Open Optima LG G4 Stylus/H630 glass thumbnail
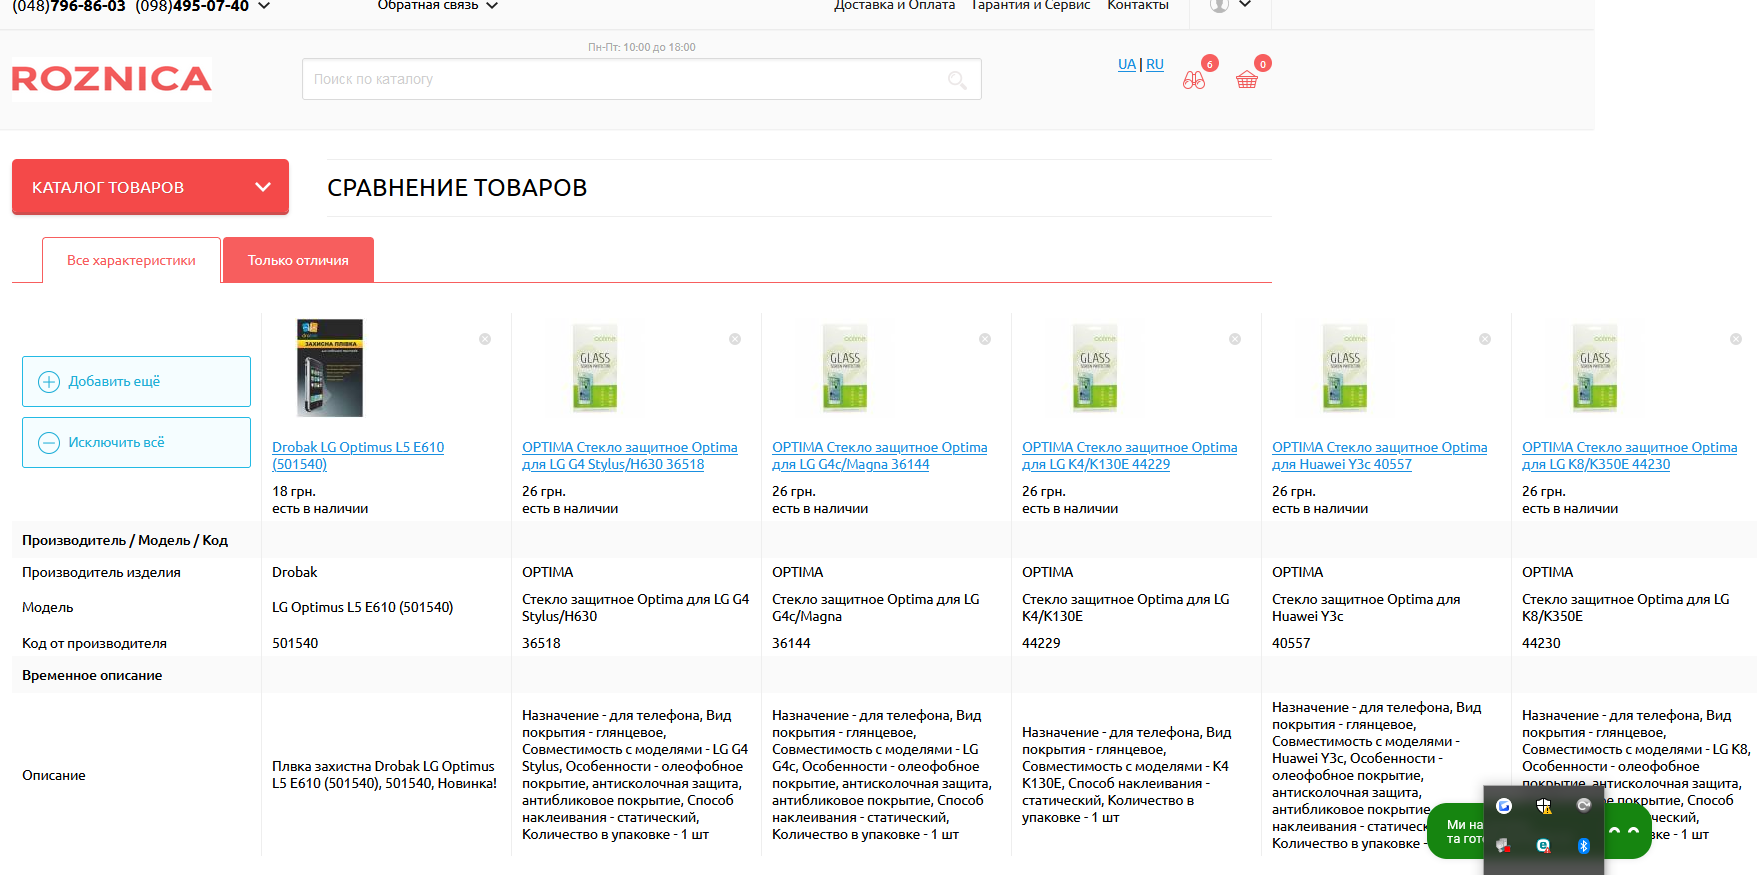This screenshot has height=875, width=1757. pyautogui.click(x=595, y=368)
